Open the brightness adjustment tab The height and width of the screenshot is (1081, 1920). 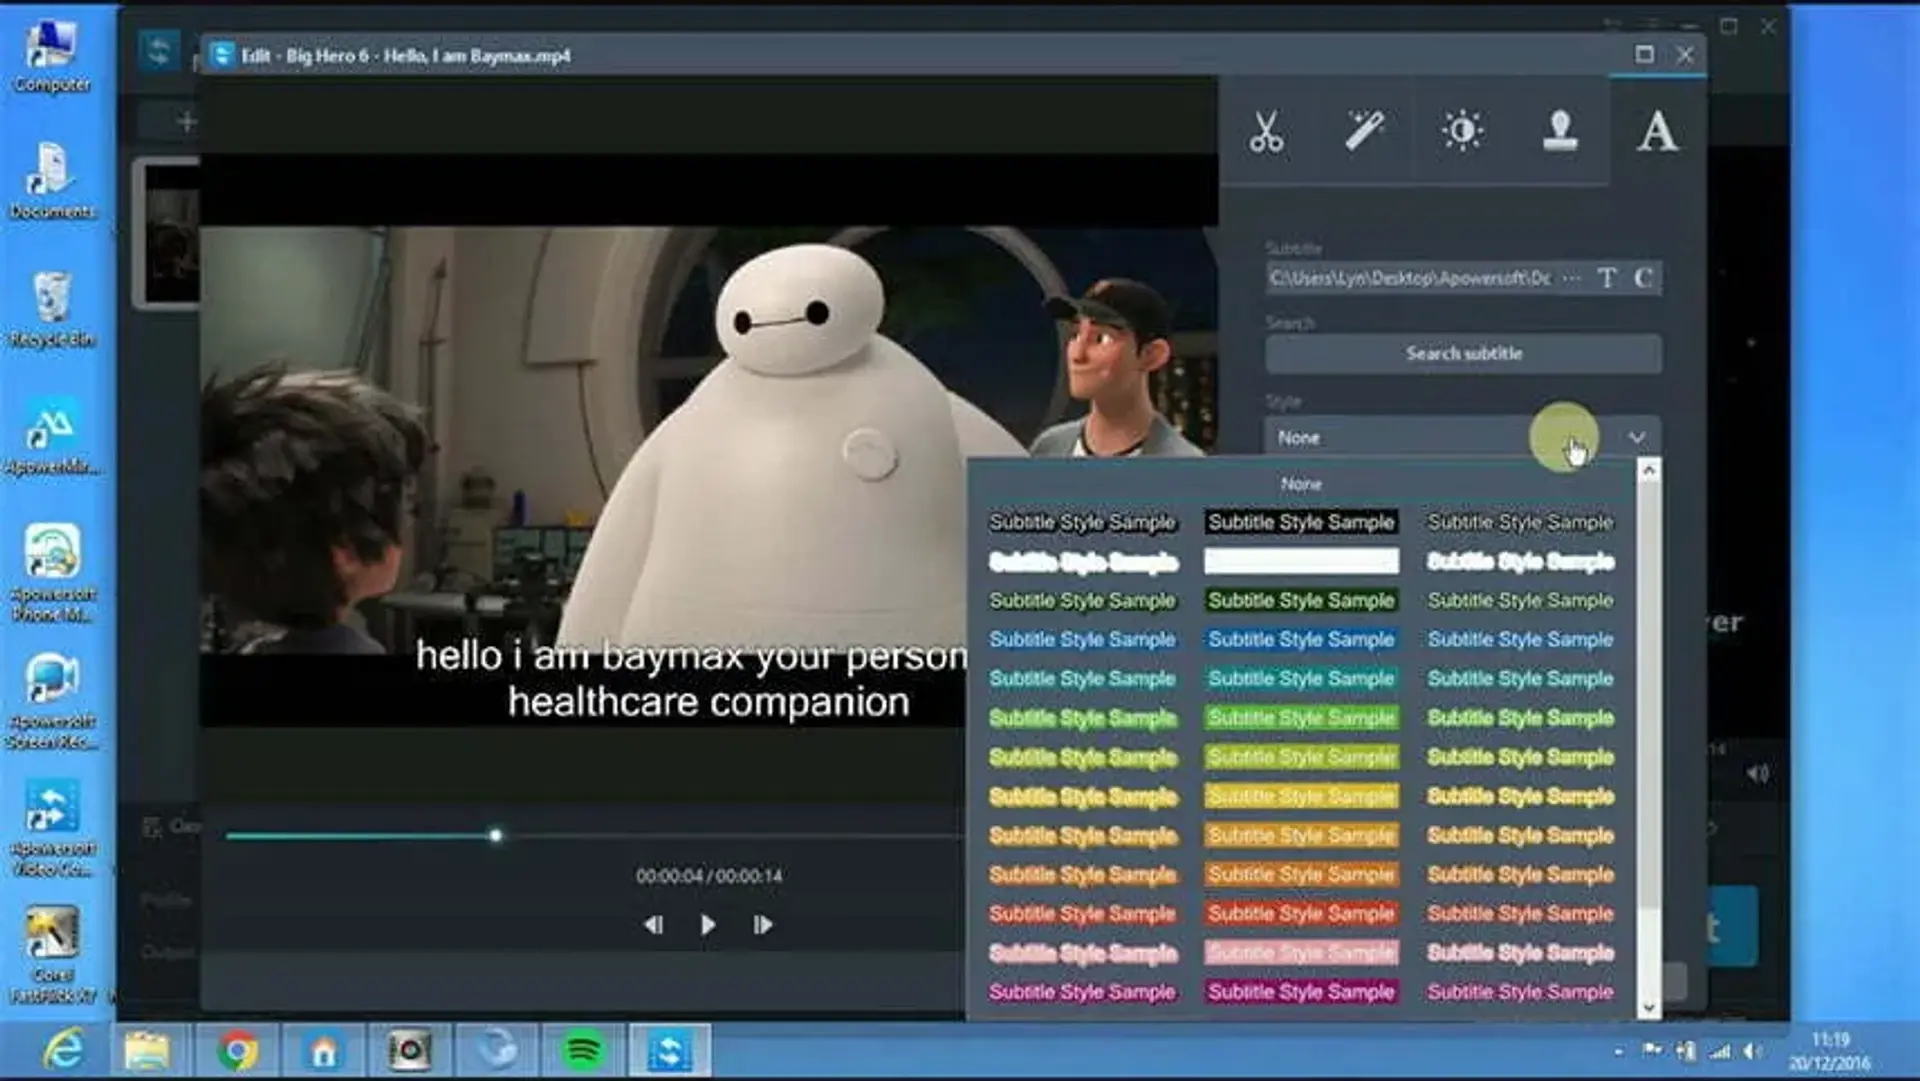tap(1462, 131)
